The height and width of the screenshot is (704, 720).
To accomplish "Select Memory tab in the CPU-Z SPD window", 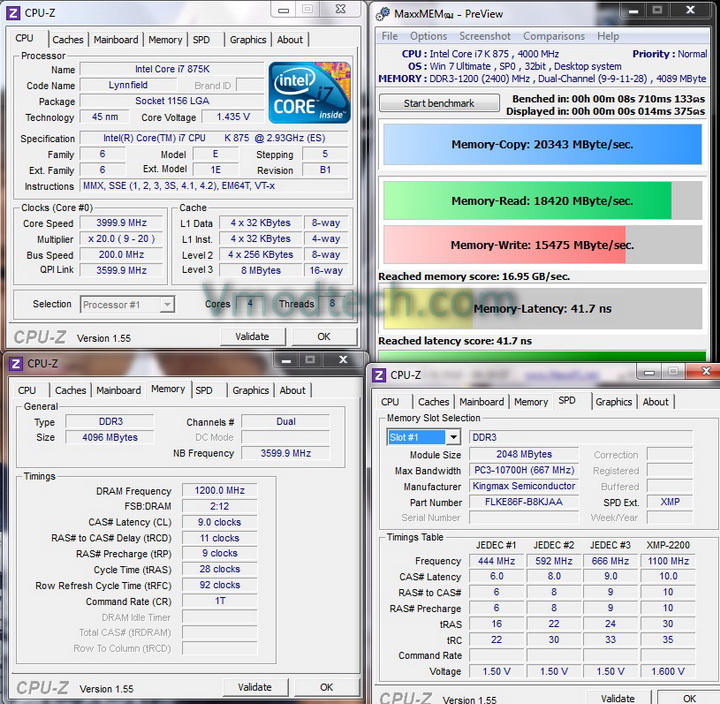I will [x=531, y=402].
